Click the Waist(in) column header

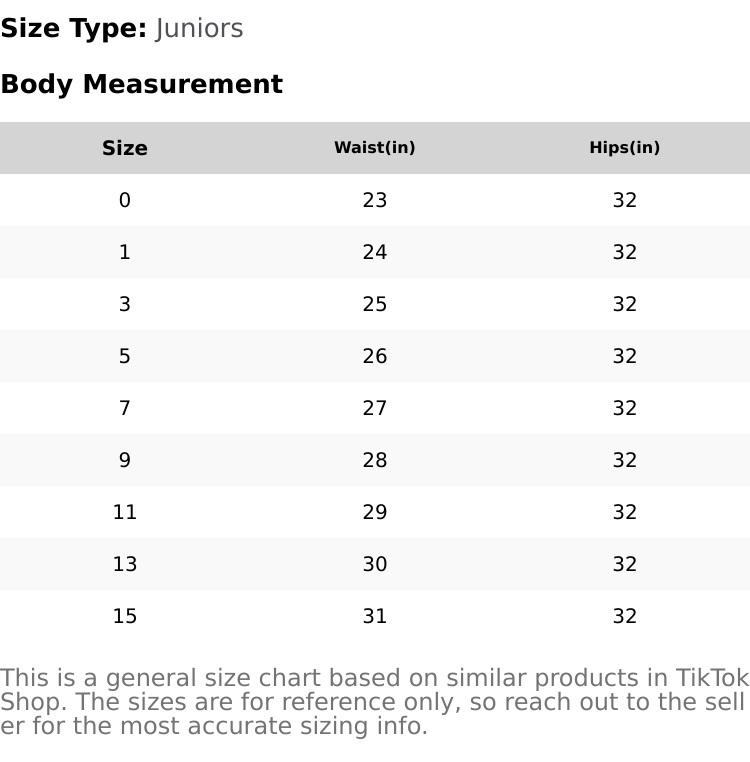[375, 148]
